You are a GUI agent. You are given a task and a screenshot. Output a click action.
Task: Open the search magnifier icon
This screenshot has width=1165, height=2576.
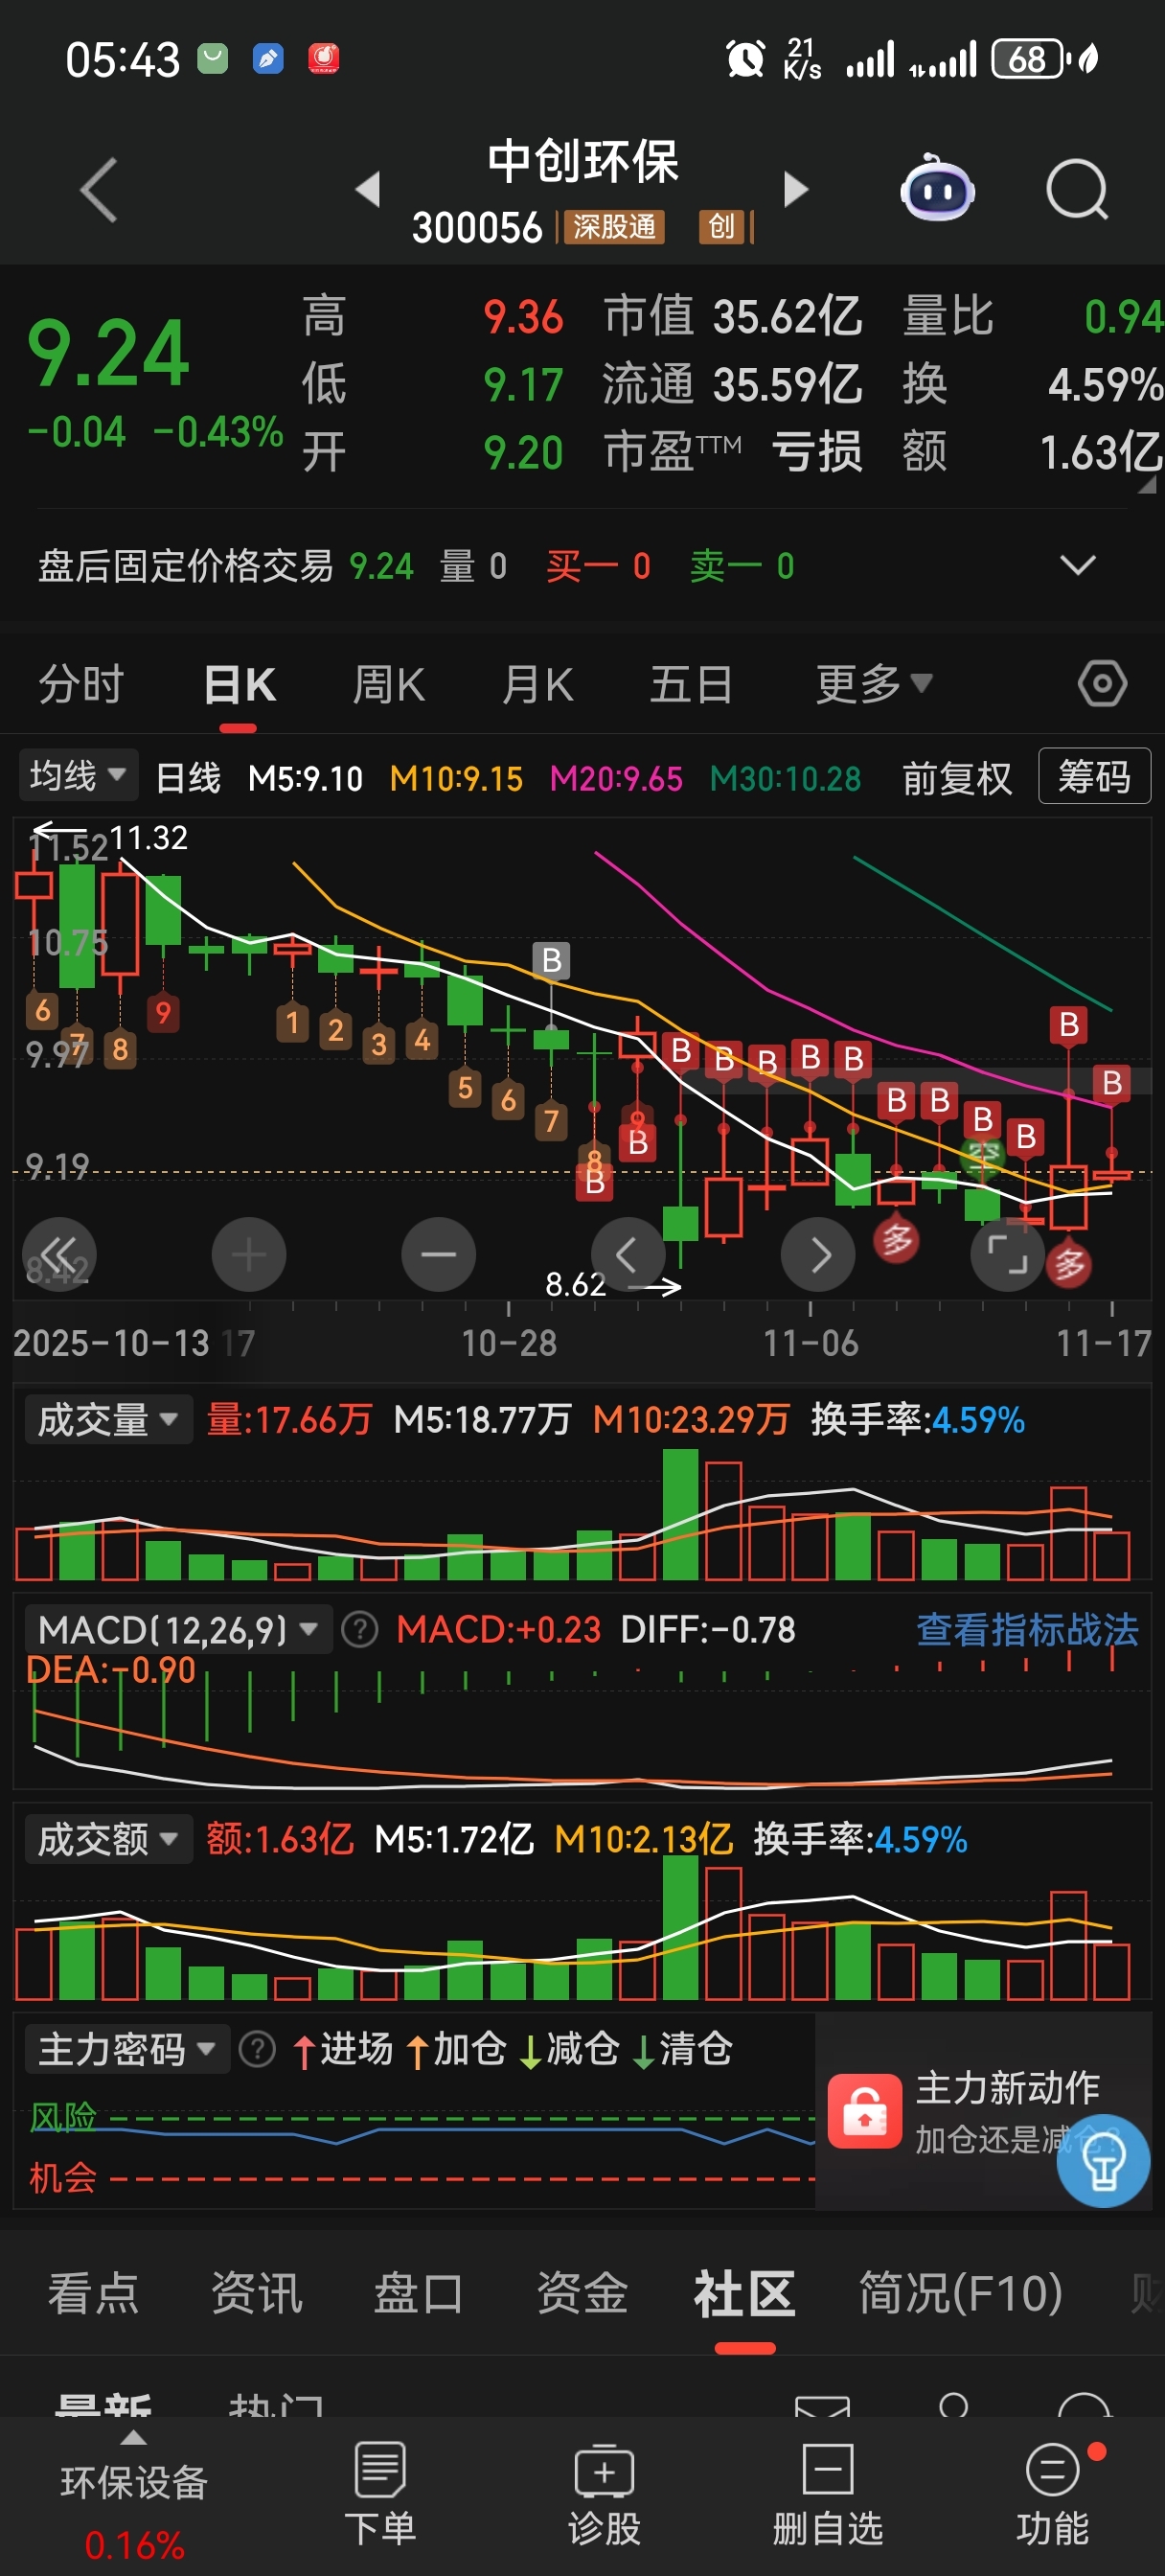coord(1077,188)
